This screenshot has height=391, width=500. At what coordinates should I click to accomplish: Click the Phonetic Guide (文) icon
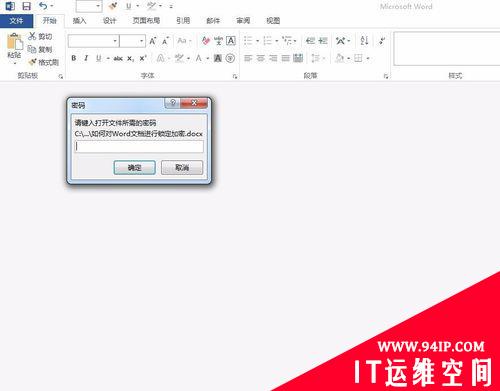218,41
